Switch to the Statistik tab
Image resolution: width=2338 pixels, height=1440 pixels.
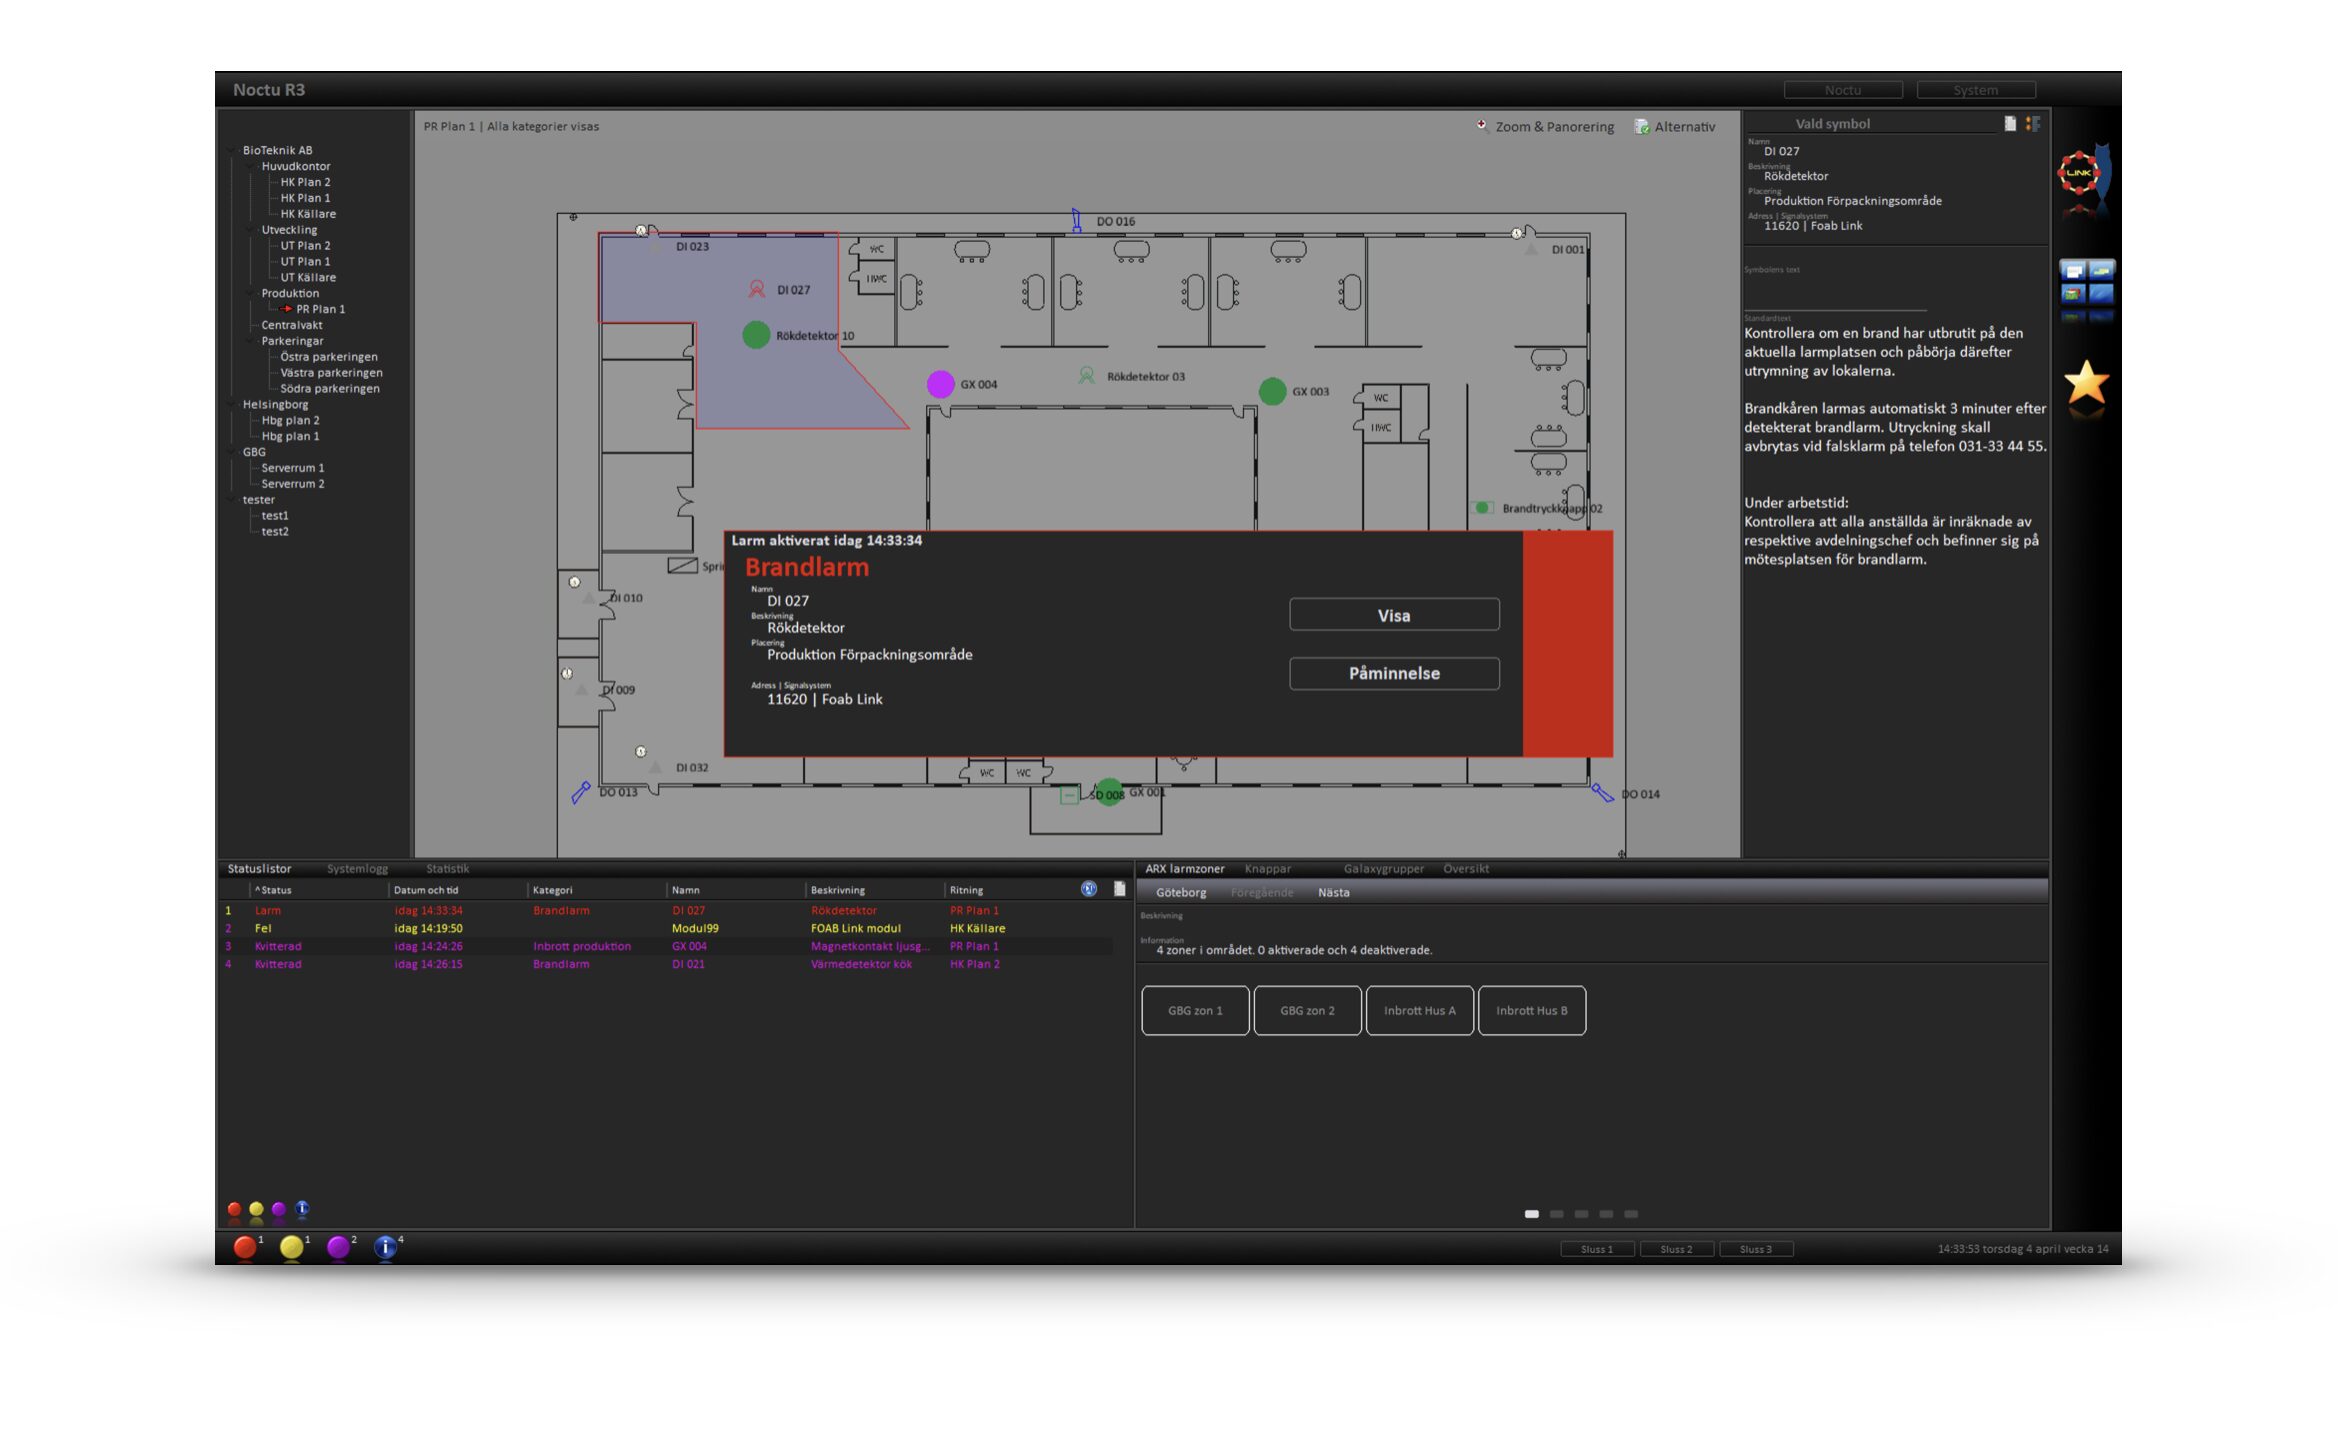coord(447,868)
